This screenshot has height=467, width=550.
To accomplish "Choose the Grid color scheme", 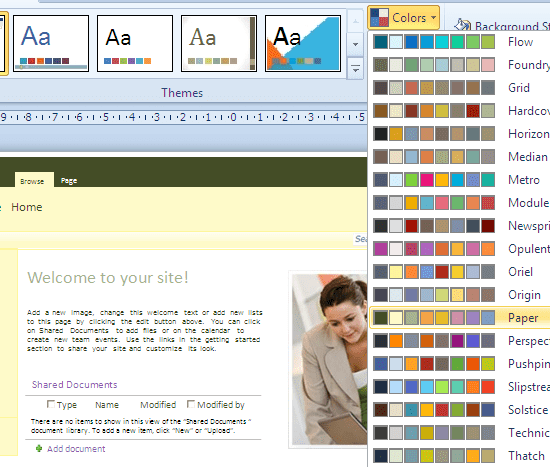I will tap(460, 88).
